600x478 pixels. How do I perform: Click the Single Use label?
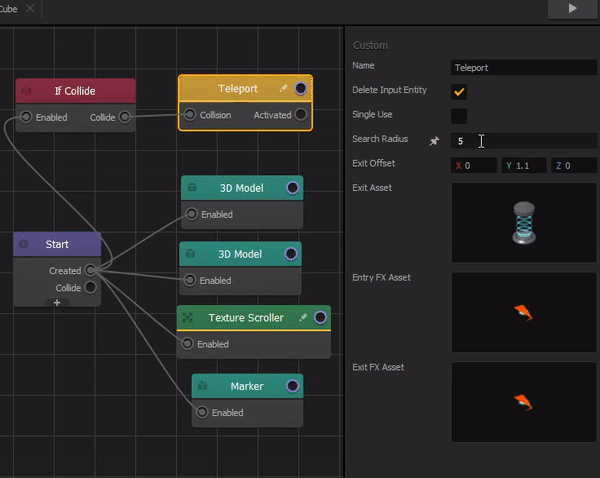[372, 114]
